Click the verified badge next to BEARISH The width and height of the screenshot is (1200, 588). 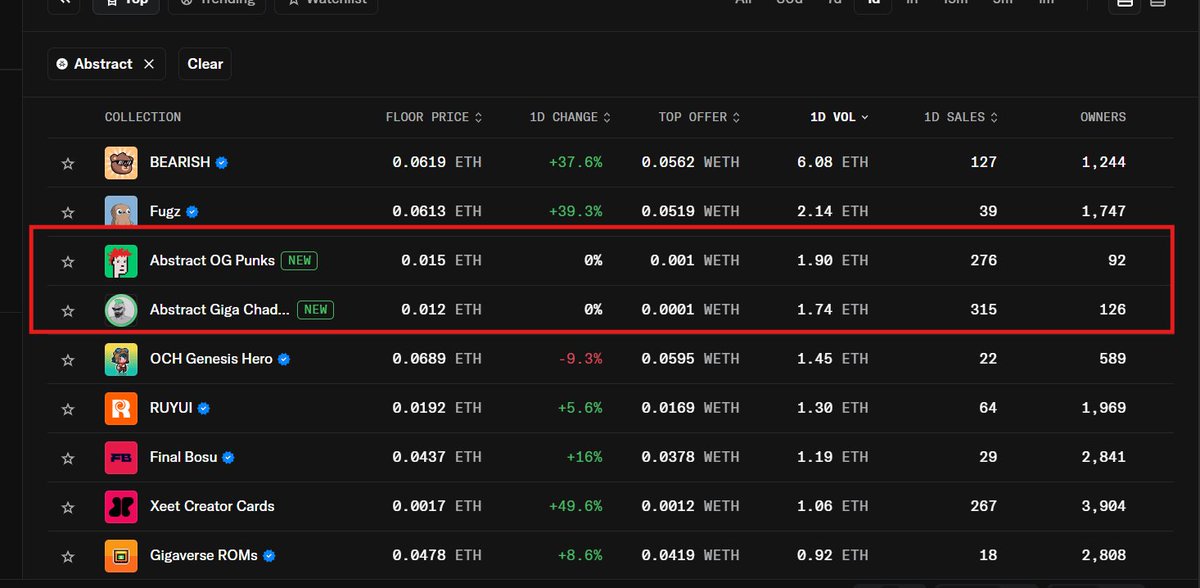(x=222, y=162)
